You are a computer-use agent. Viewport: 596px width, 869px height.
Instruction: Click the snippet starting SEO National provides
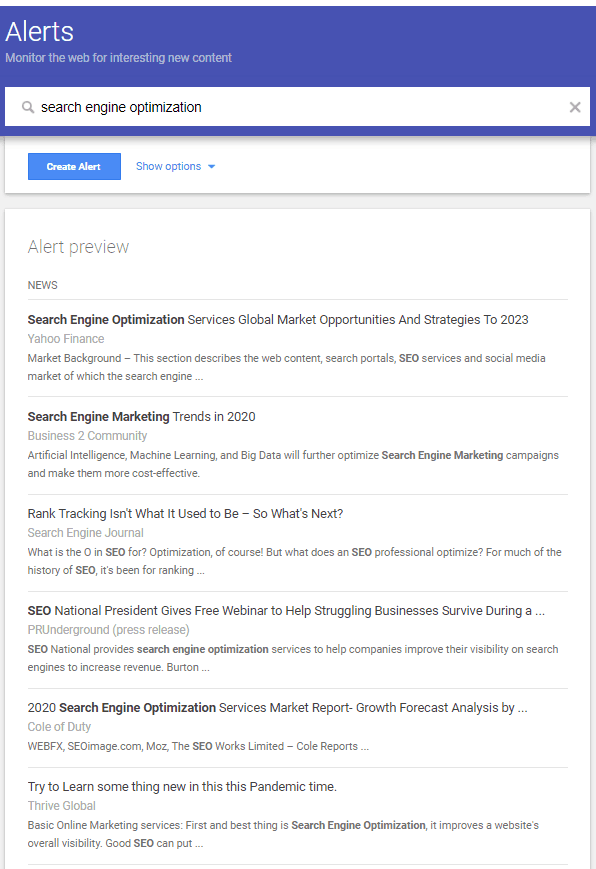click(293, 658)
